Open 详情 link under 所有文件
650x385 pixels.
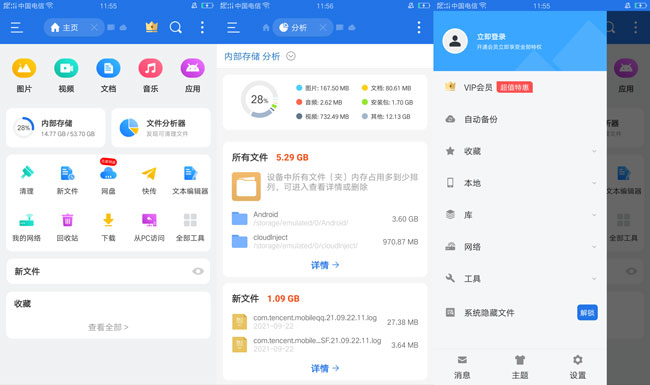pyautogui.click(x=325, y=265)
